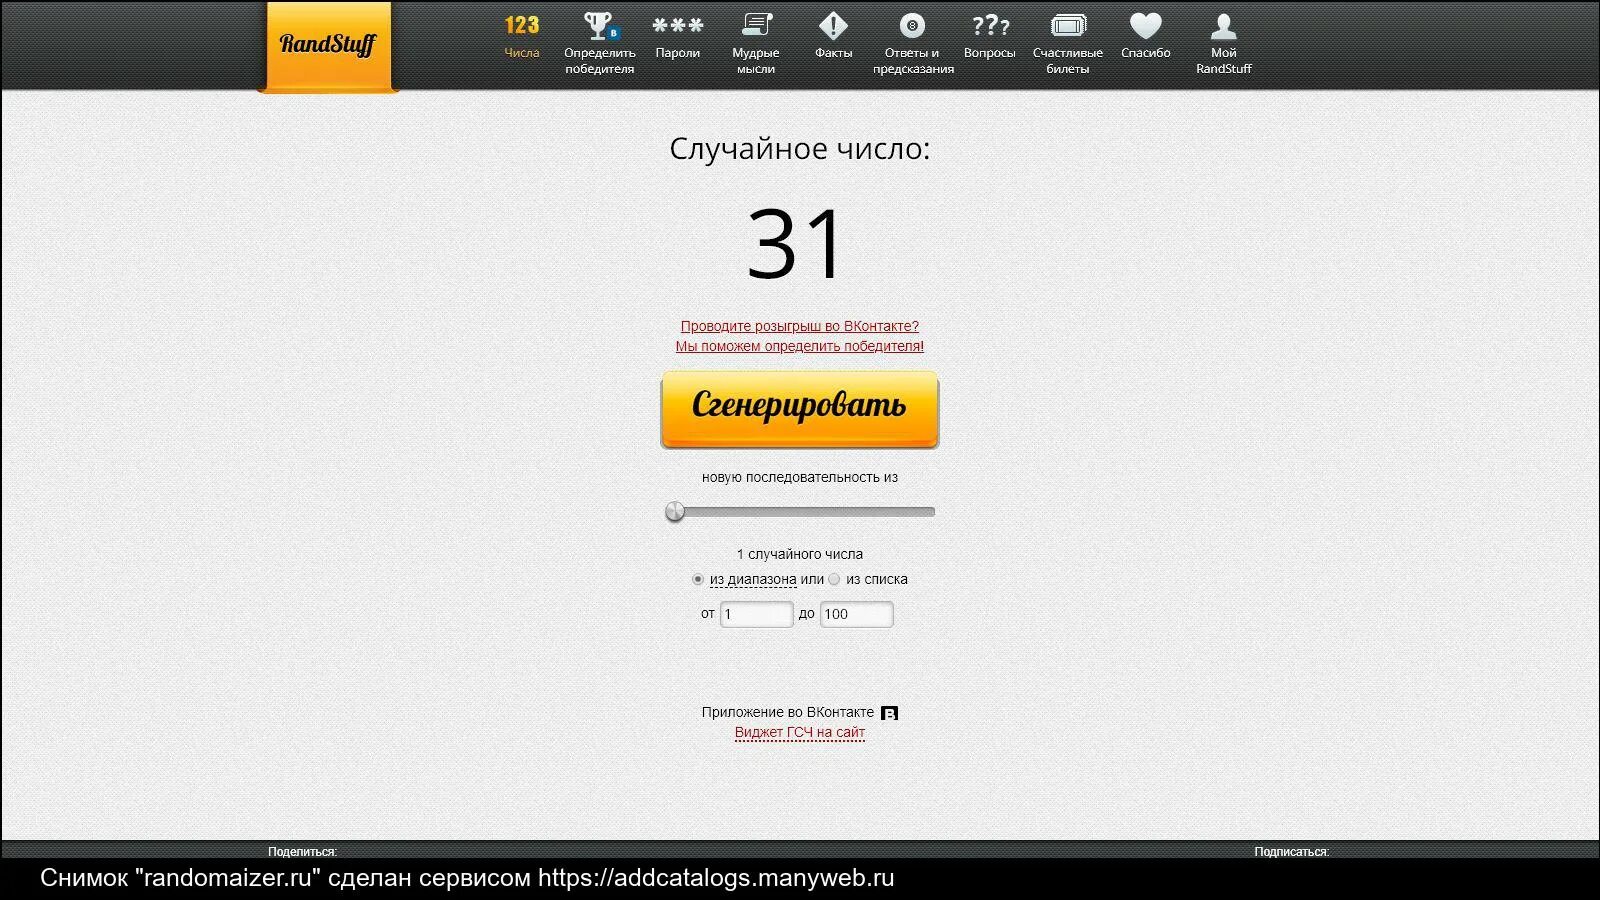Click the generated number 31
The image size is (1600, 900).
[x=796, y=244]
